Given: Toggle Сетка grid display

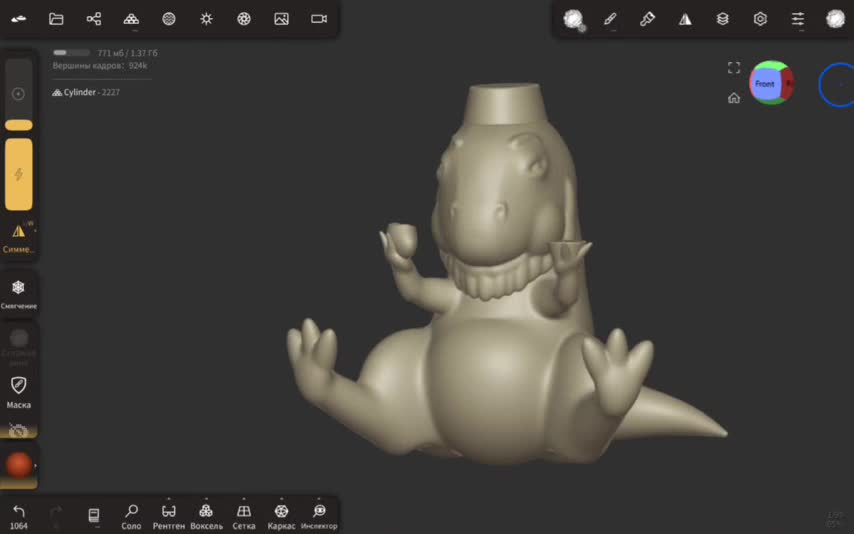Looking at the screenshot, I should click(244, 517).
